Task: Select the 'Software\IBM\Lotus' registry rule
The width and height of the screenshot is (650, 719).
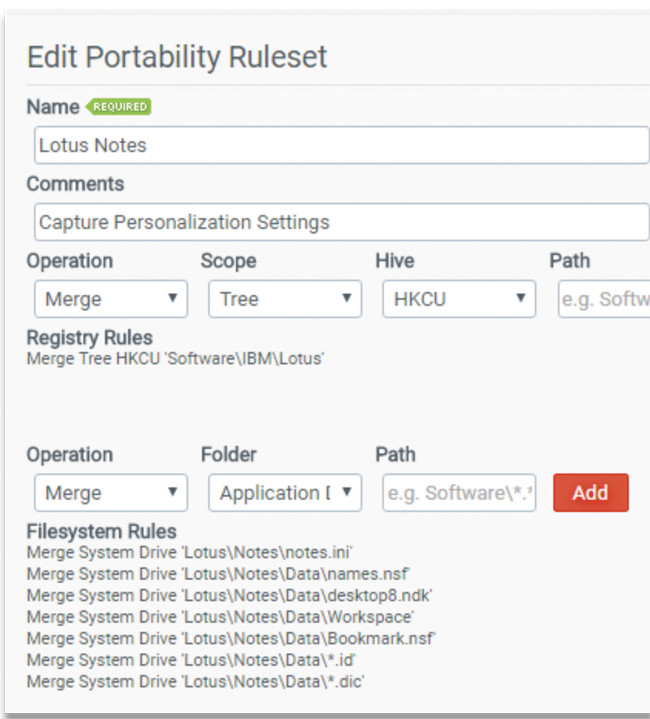Action: (175, 358)
